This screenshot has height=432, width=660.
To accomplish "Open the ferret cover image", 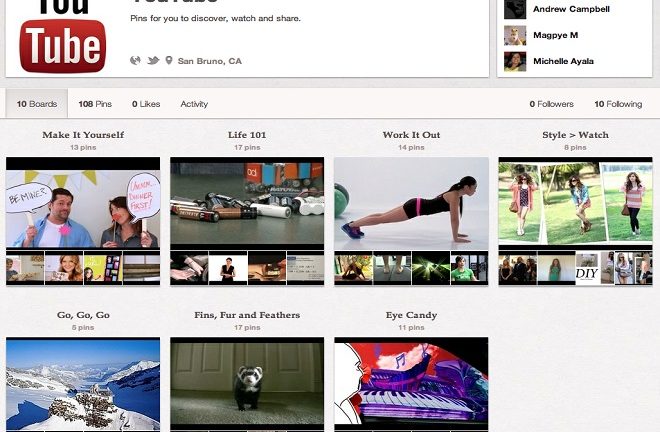I will pyautogui.click(x=247, y=384).
